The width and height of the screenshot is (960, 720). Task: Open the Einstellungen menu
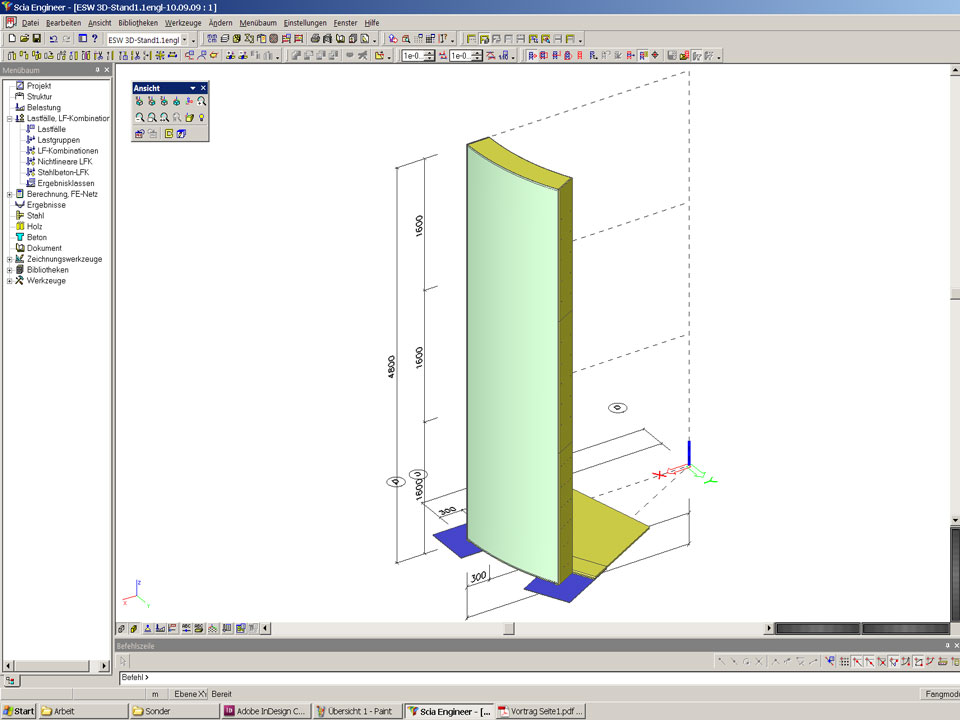point(305,22)
